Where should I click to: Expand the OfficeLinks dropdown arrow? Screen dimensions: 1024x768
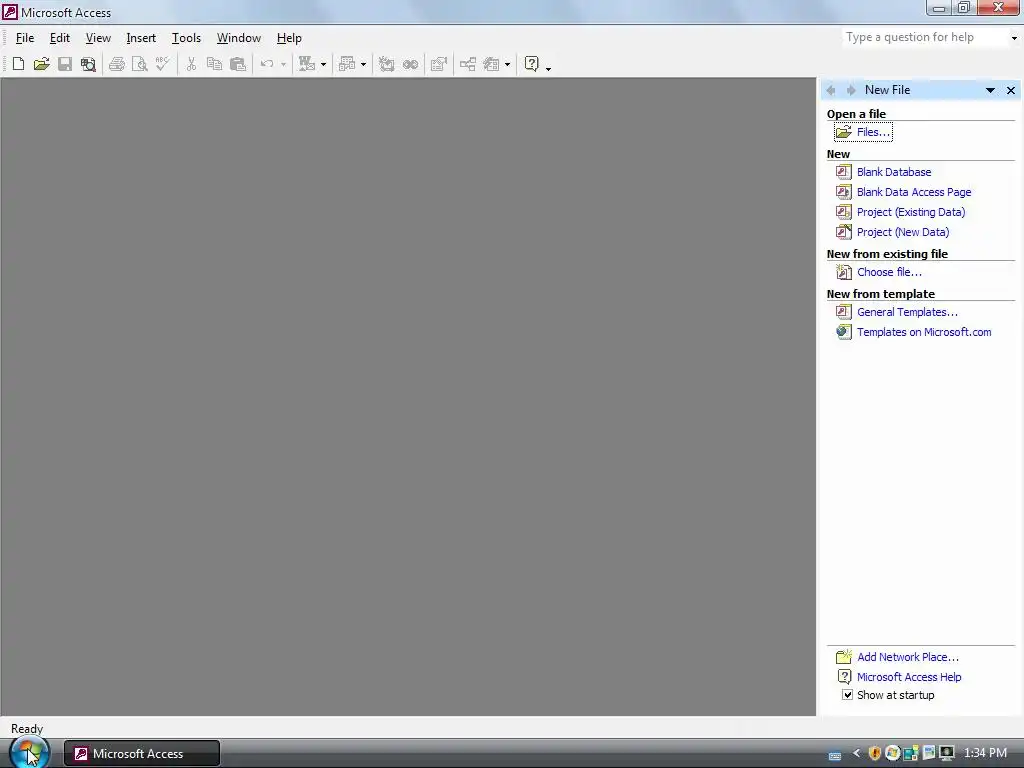pos(323,64)
